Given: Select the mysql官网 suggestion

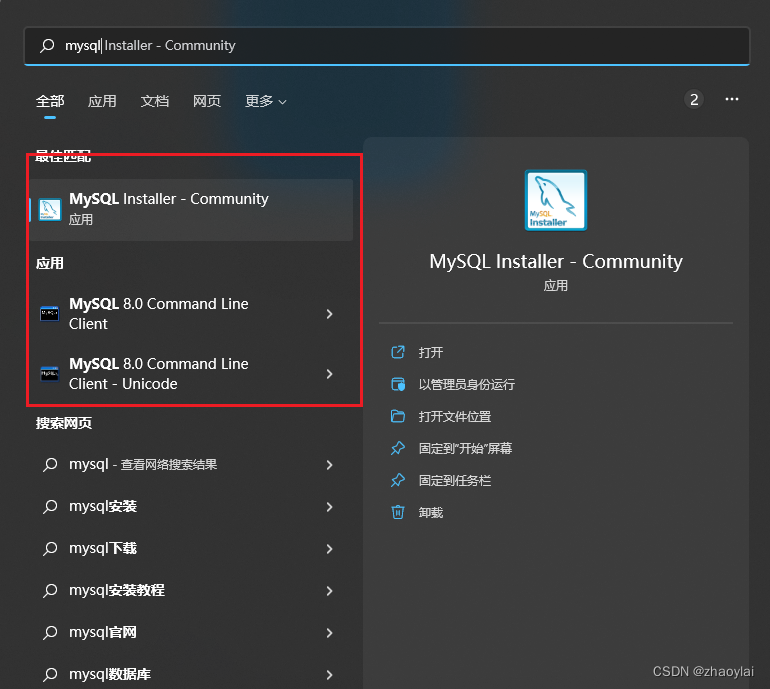Looking at the screenshot, I should [x=192, y=633].
